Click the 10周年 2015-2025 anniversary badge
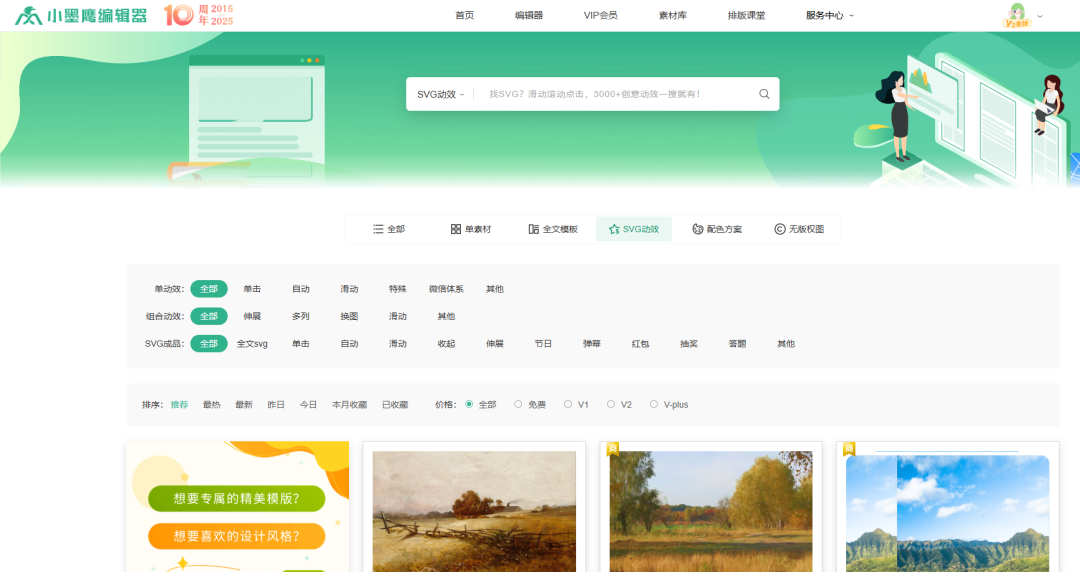Screen dimensions: 1080x572 click(198, 15)
